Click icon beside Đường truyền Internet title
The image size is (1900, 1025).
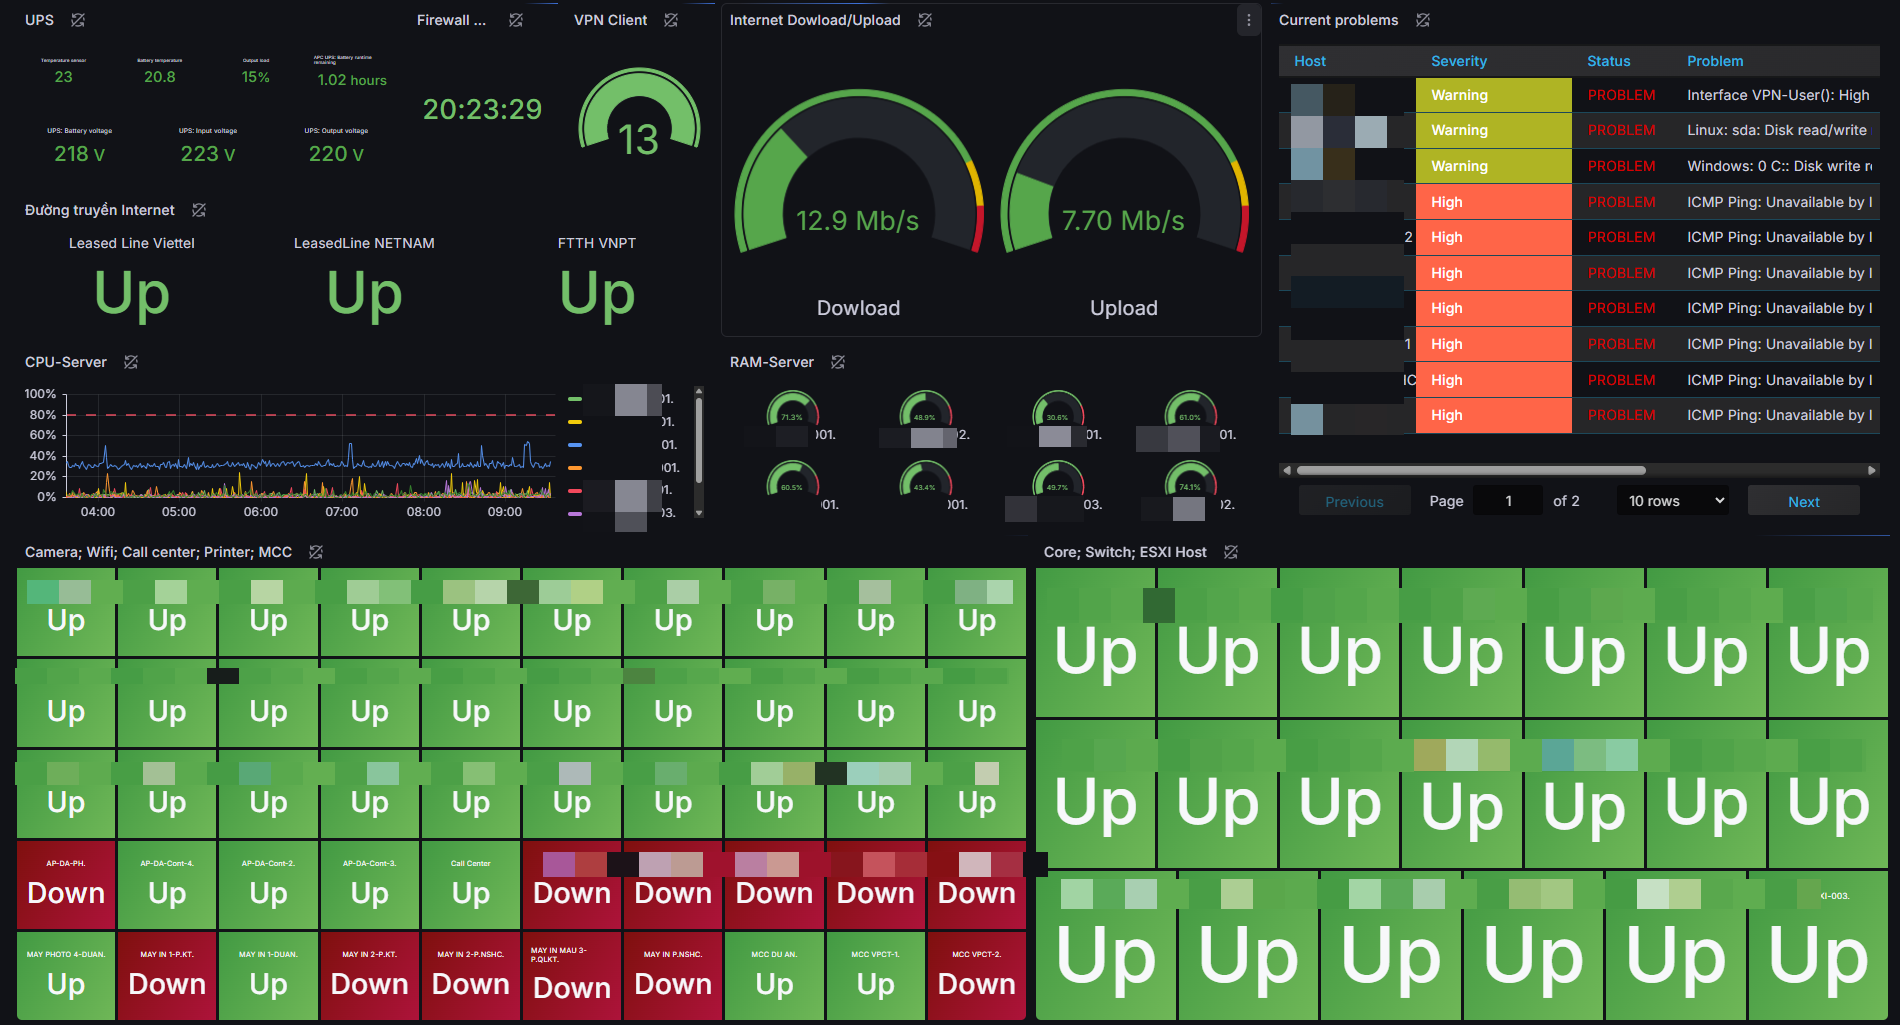(199, 210)
